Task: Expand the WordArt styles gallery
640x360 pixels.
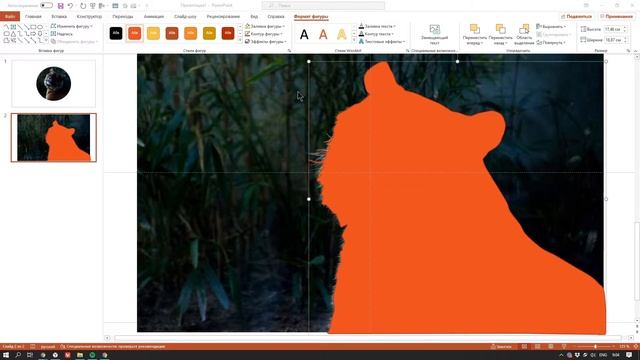Action: (354, 41)
